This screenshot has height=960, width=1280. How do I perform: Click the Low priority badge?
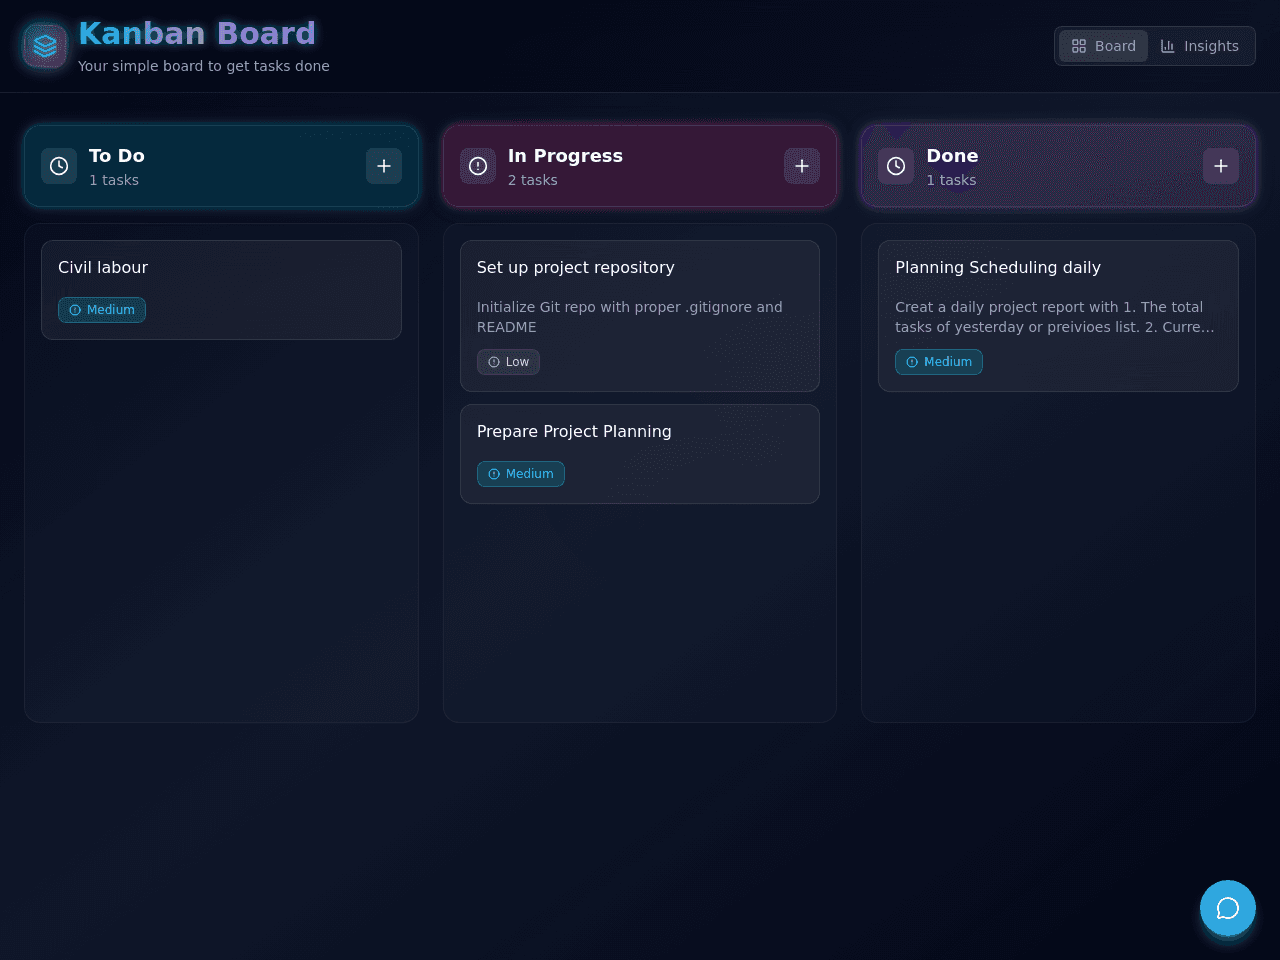(508, 362)
